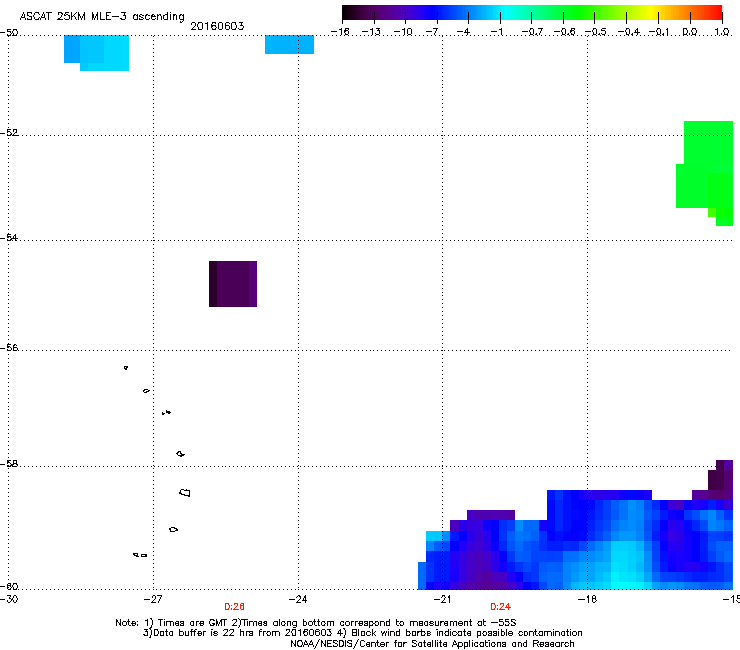Click the -21 longitude axis label
The image size is (740, 650).
click(x=442, y=599)
